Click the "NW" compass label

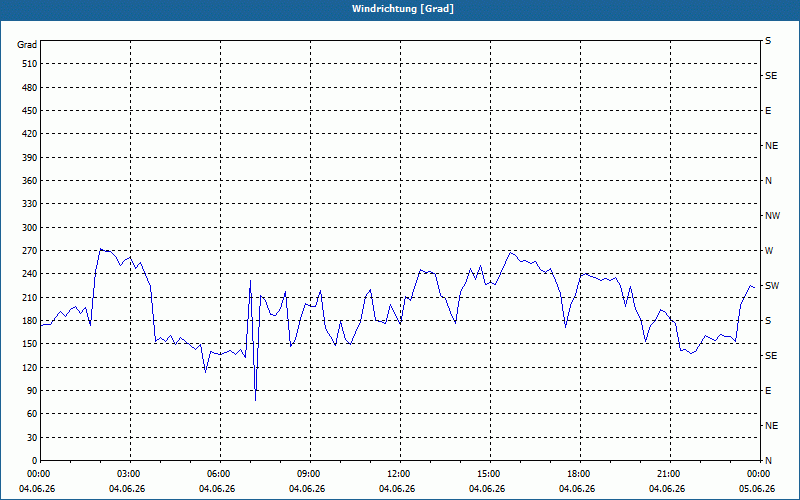[772, 216]
